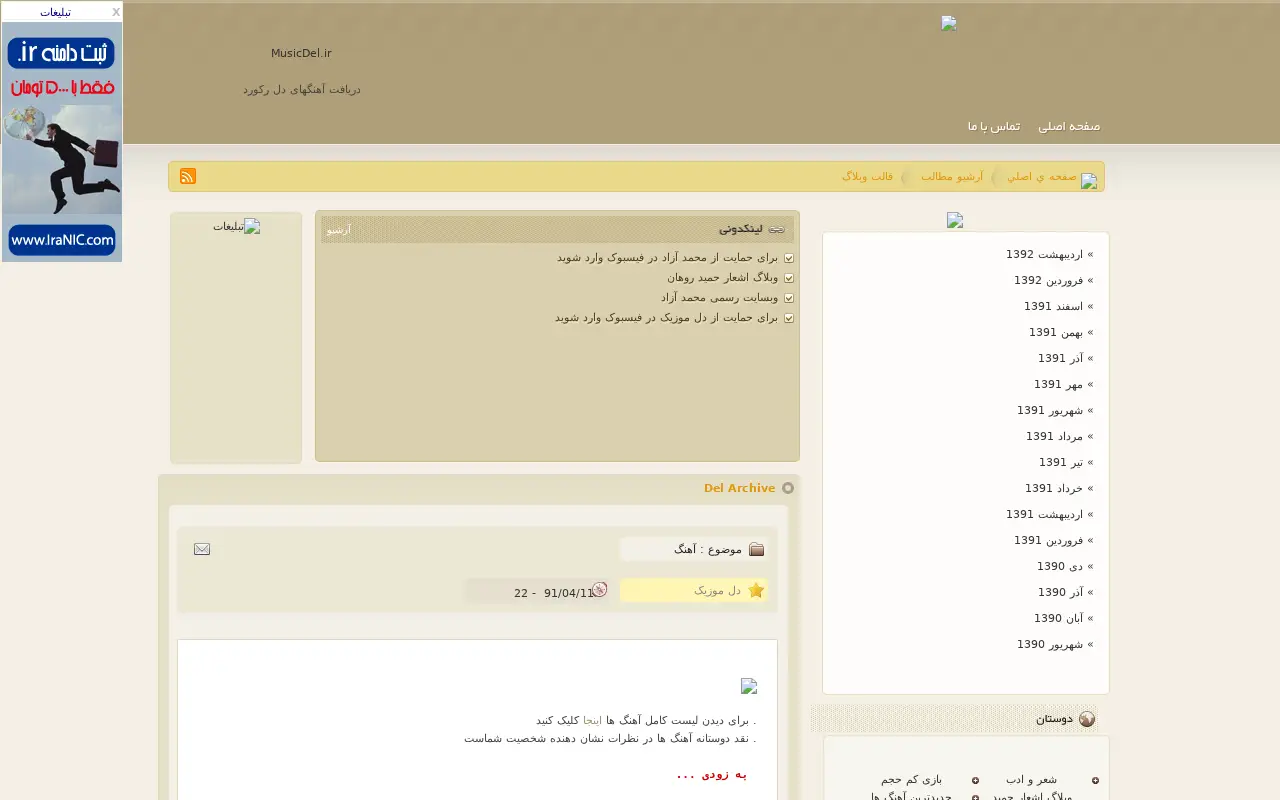Click check mark beside برای حمایت از دل موزیک
This screenshot has width=1280, height=800.
pyautogui.click(x=789, y=318)
